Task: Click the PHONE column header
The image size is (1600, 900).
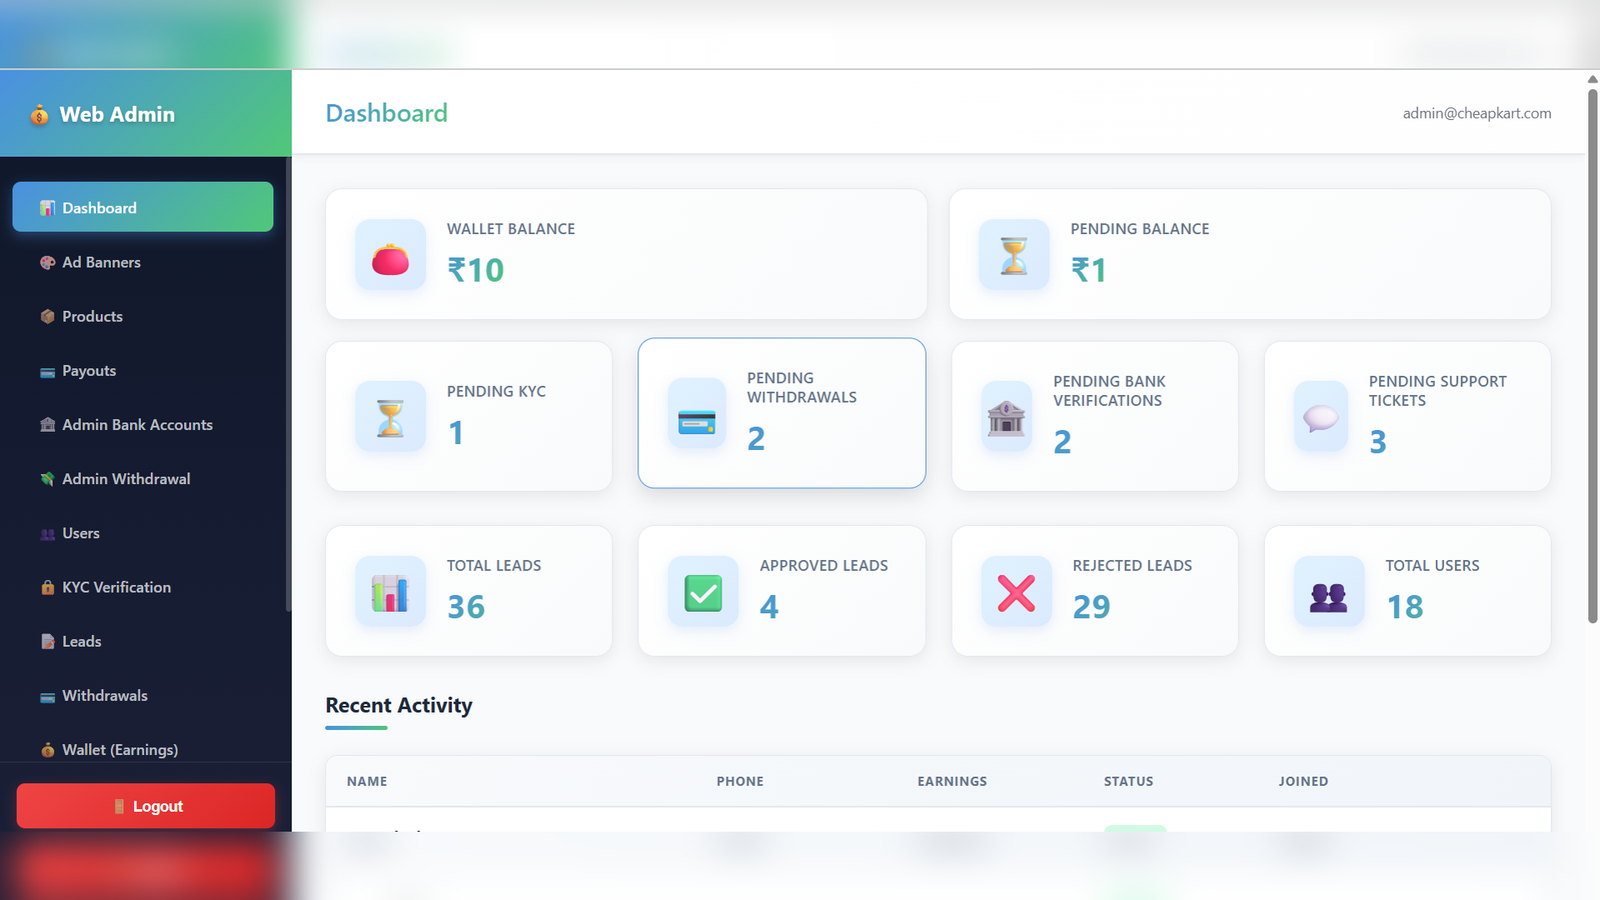Action: coord(740,781)
